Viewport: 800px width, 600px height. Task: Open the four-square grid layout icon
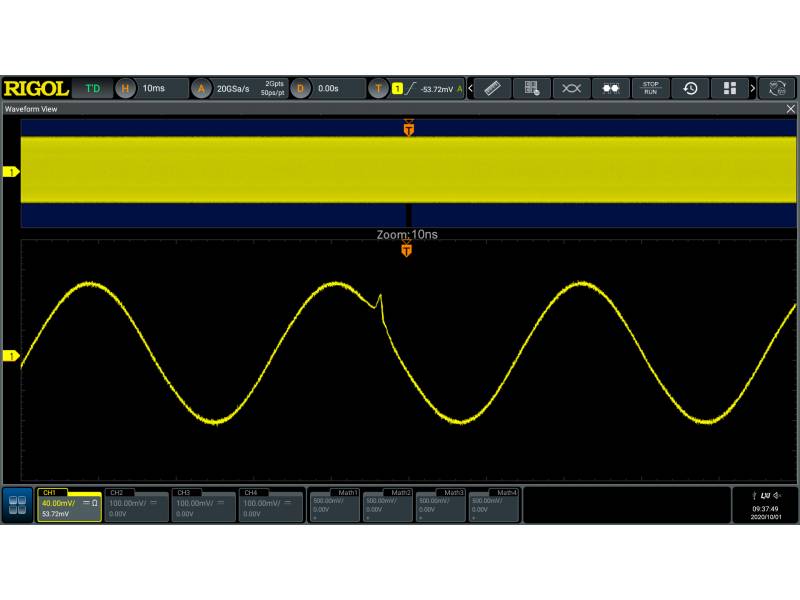pyautogui.click(x=730, y=89)
